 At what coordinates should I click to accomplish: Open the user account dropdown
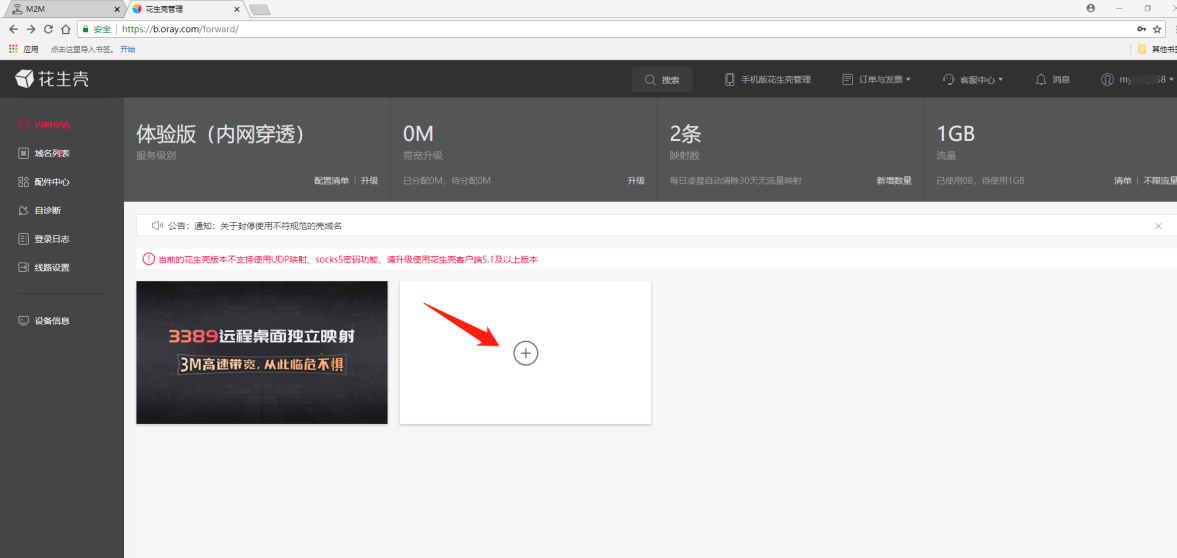1136,80
